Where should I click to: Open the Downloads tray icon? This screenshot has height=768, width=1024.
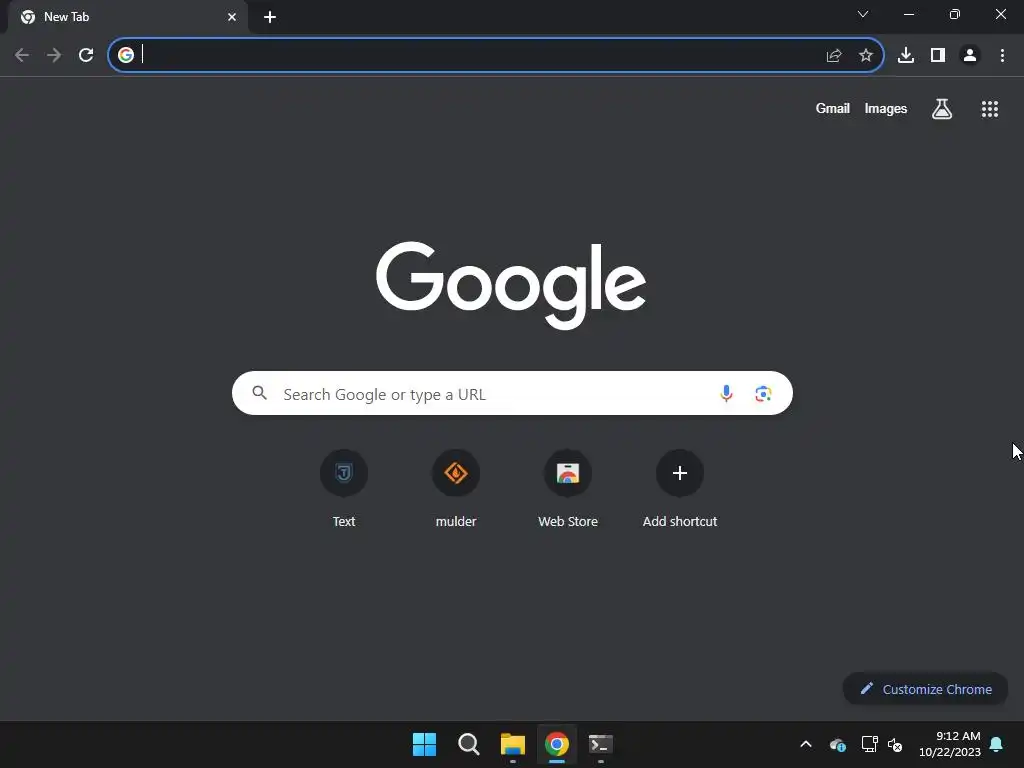[906, 56]
